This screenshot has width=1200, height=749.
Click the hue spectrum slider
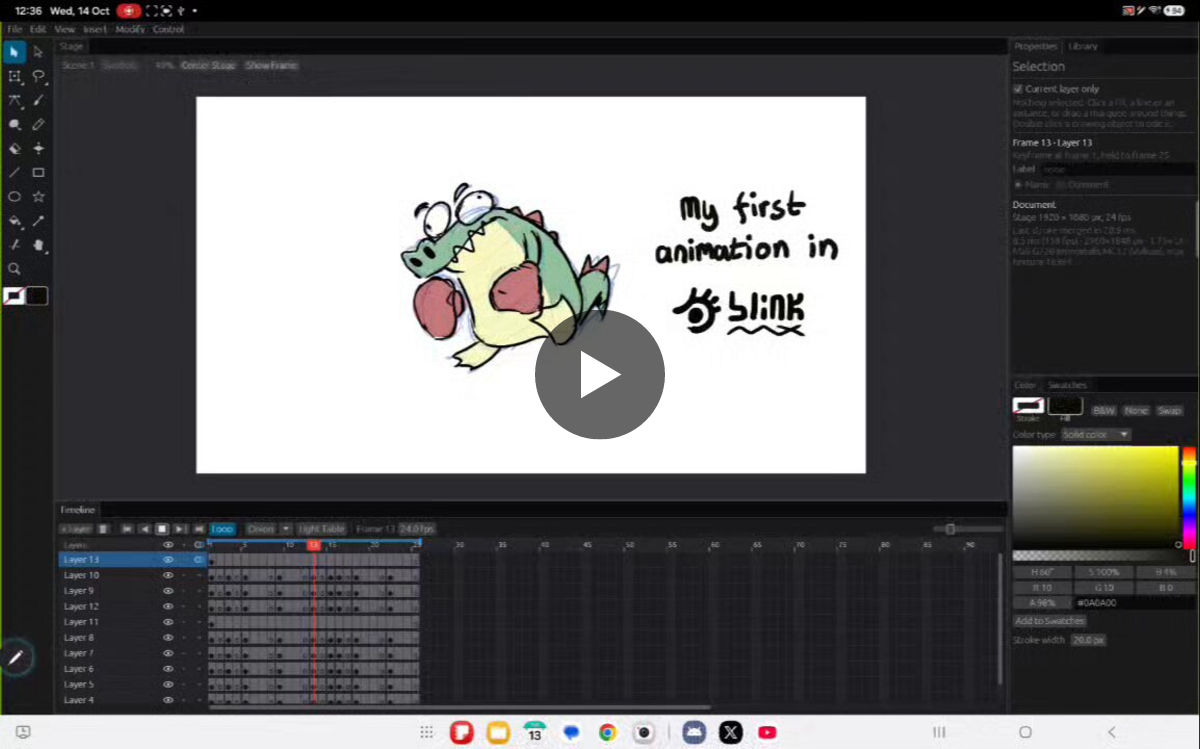pyautogui.click(x=1189, y=497)
